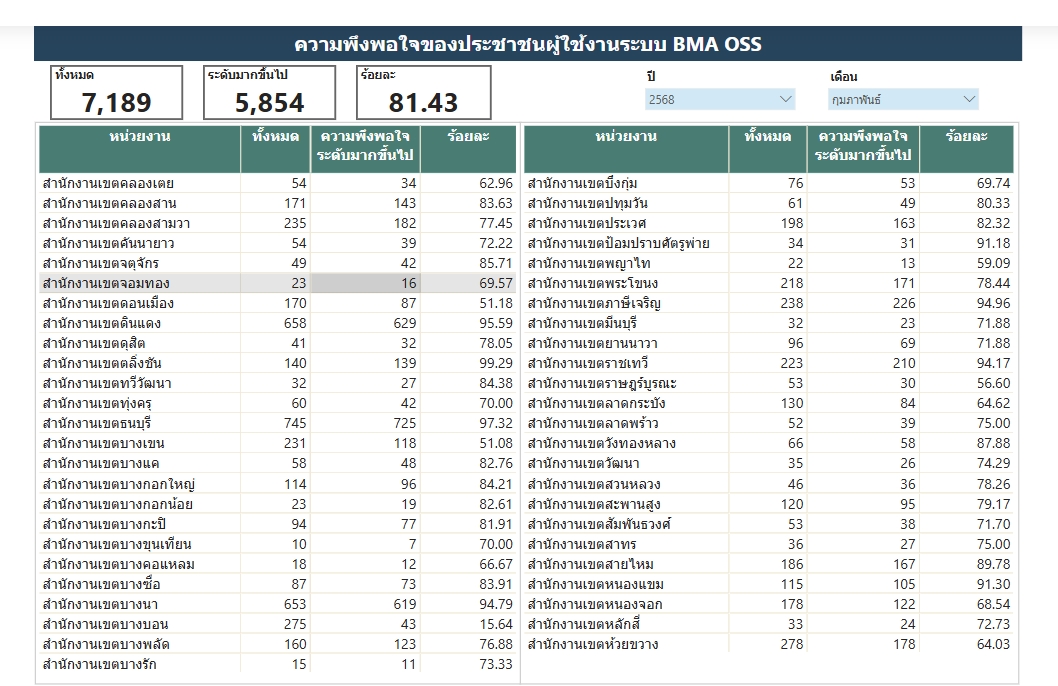Viewport: 1058px width, 686px height.
Task: Select highlighted row สำนักงานเขตจอมทอง
Action: click(x=277, y=283)
